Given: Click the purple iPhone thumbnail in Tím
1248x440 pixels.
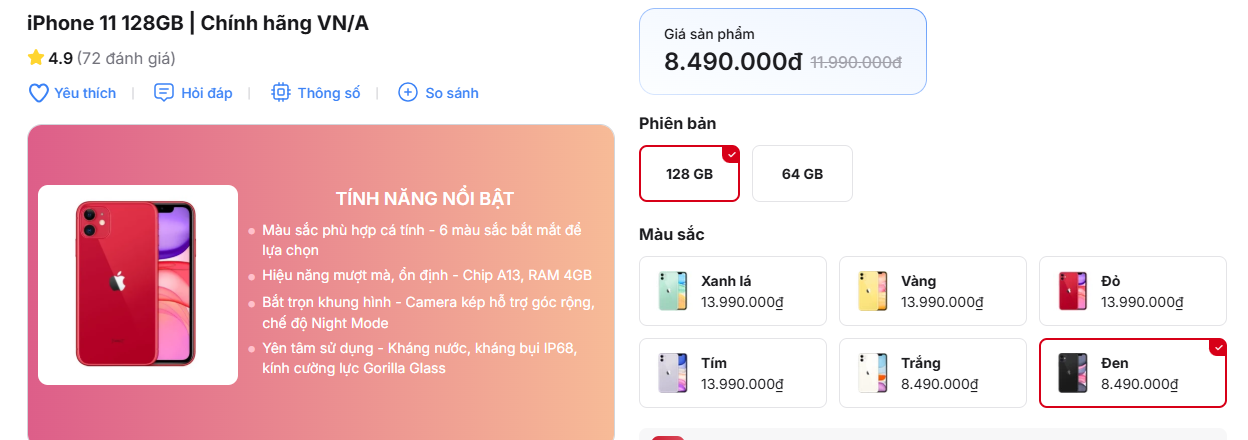Looking at the screenshot, I should click(673, 373).
